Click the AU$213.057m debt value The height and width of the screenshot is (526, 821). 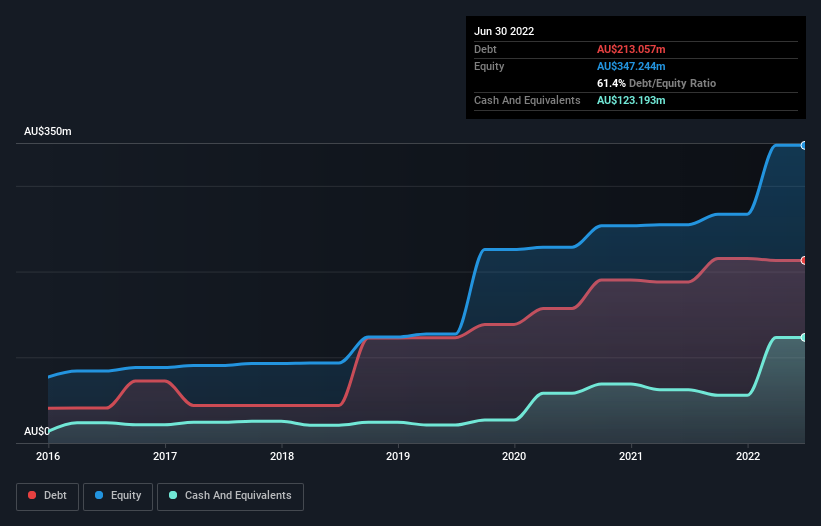click(631, 49)
